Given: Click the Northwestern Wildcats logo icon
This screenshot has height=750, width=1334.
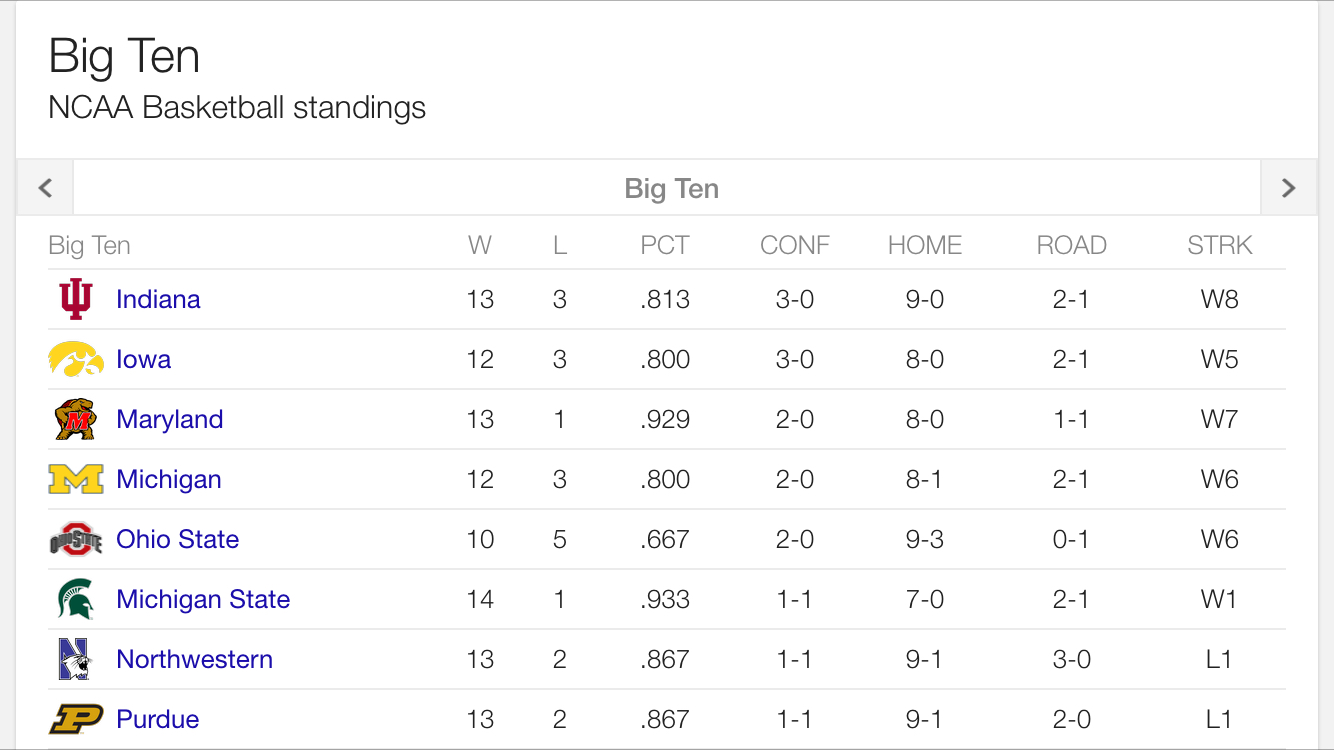Looking at the screenshot, I should pos(76,659).
